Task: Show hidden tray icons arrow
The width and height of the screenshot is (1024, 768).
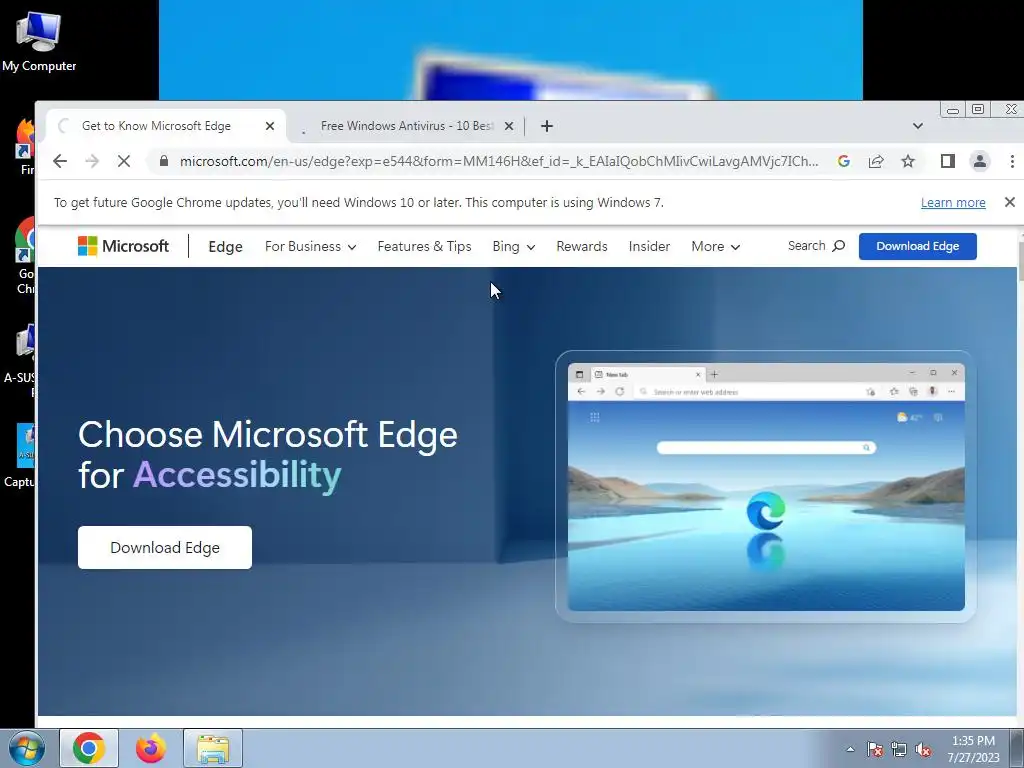Action: [850, 749]
